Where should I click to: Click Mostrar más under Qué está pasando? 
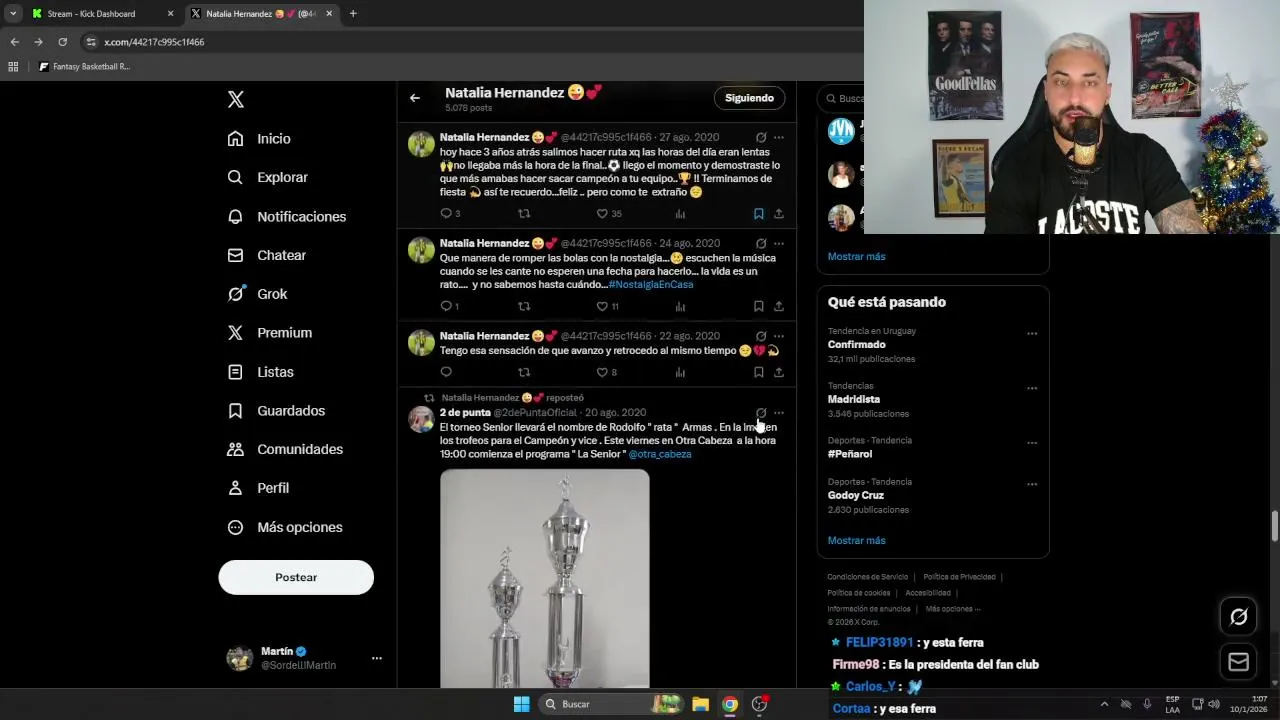856,540
